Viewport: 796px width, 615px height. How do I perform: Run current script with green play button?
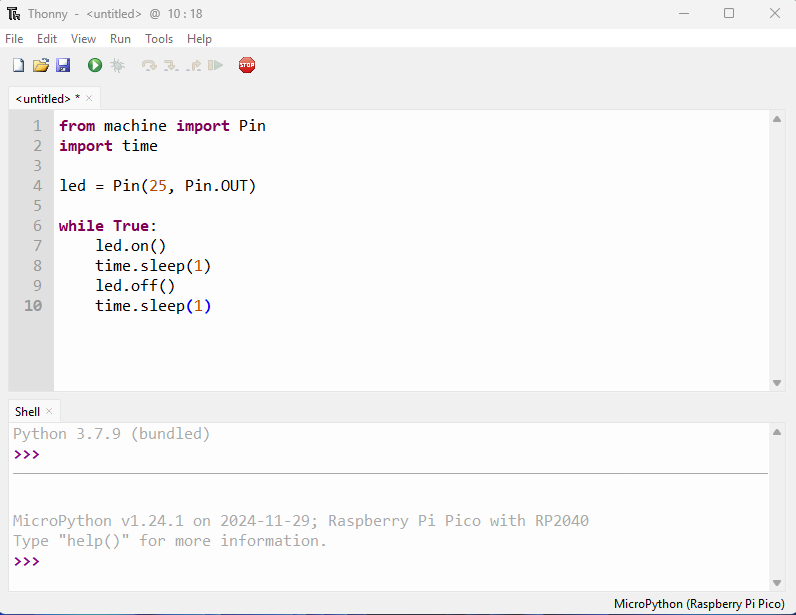(95, 65)
